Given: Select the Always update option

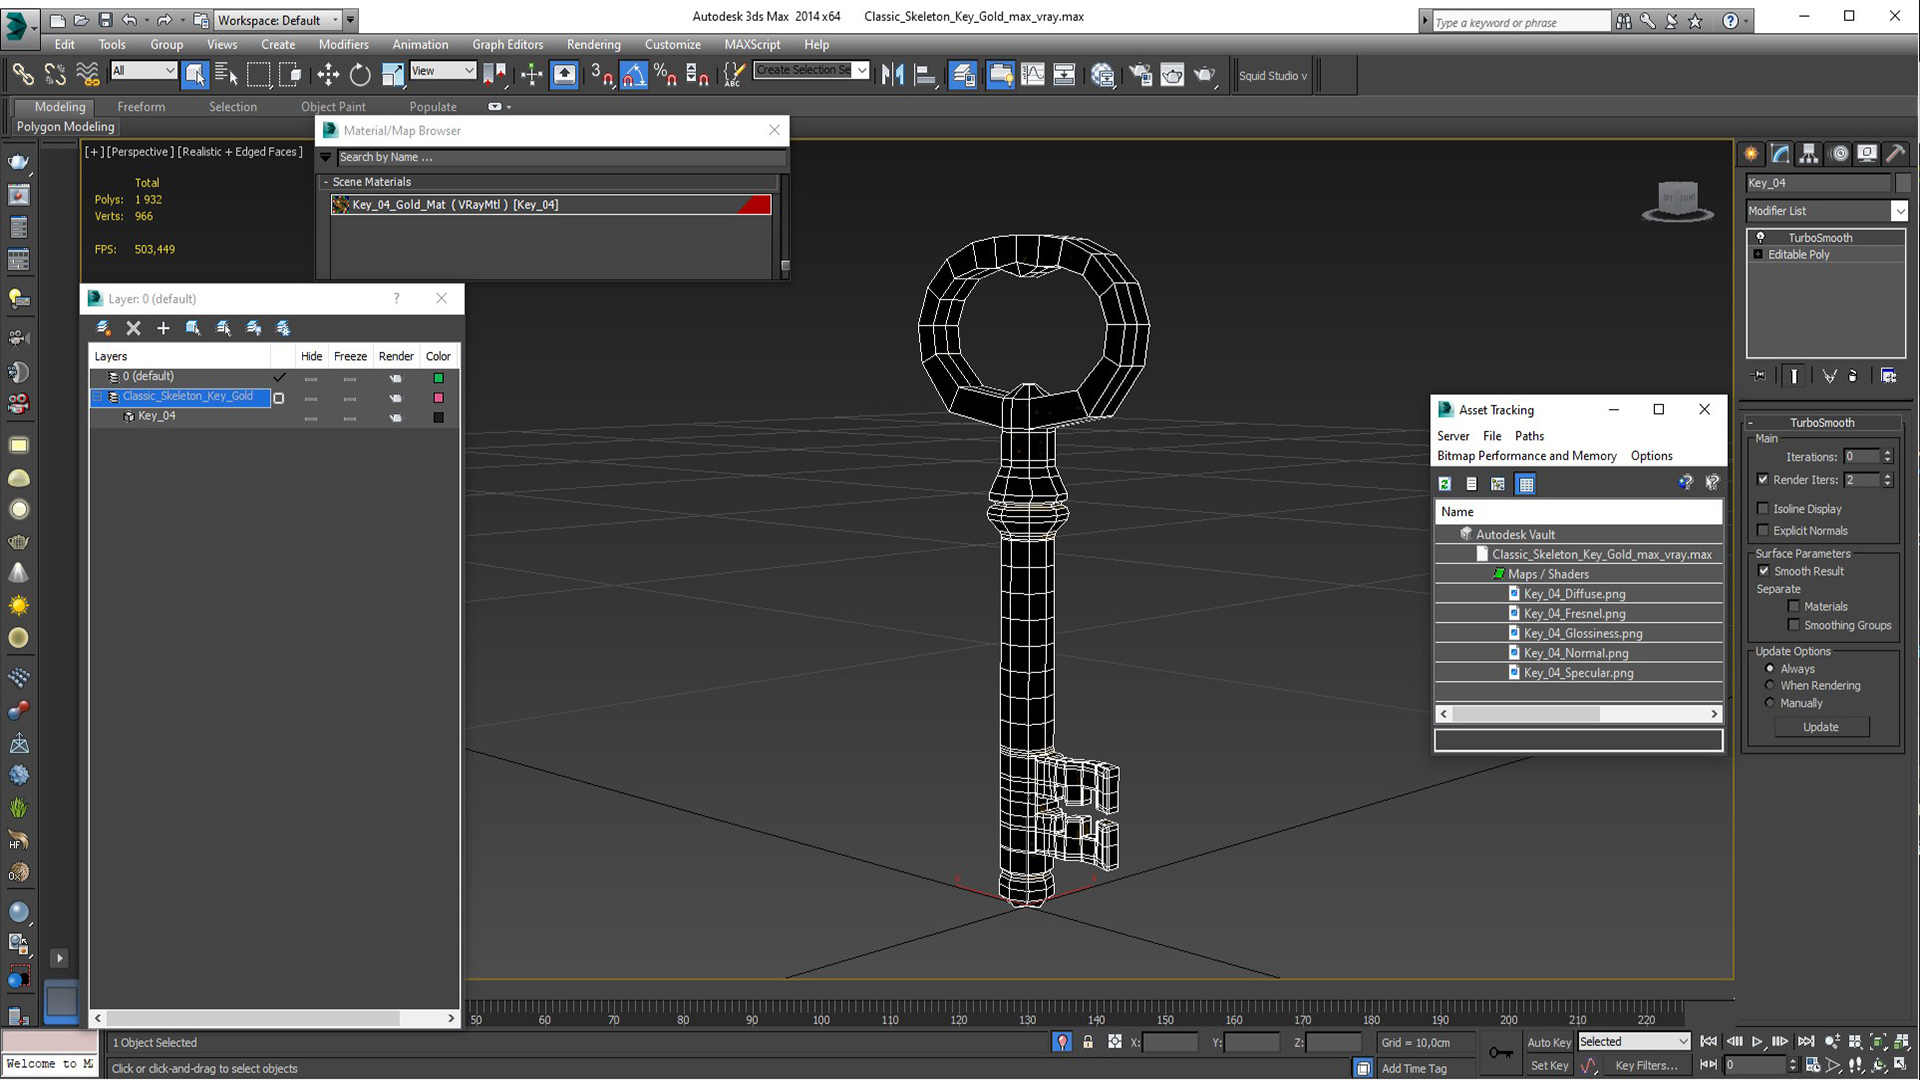Looking at the screenshot, I should coord(1770,668).
